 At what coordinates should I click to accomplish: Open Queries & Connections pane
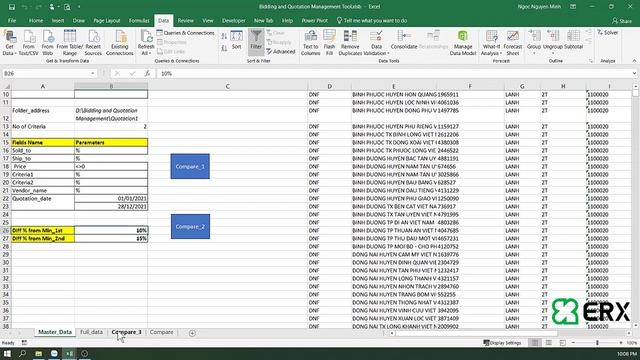[185, 33]
